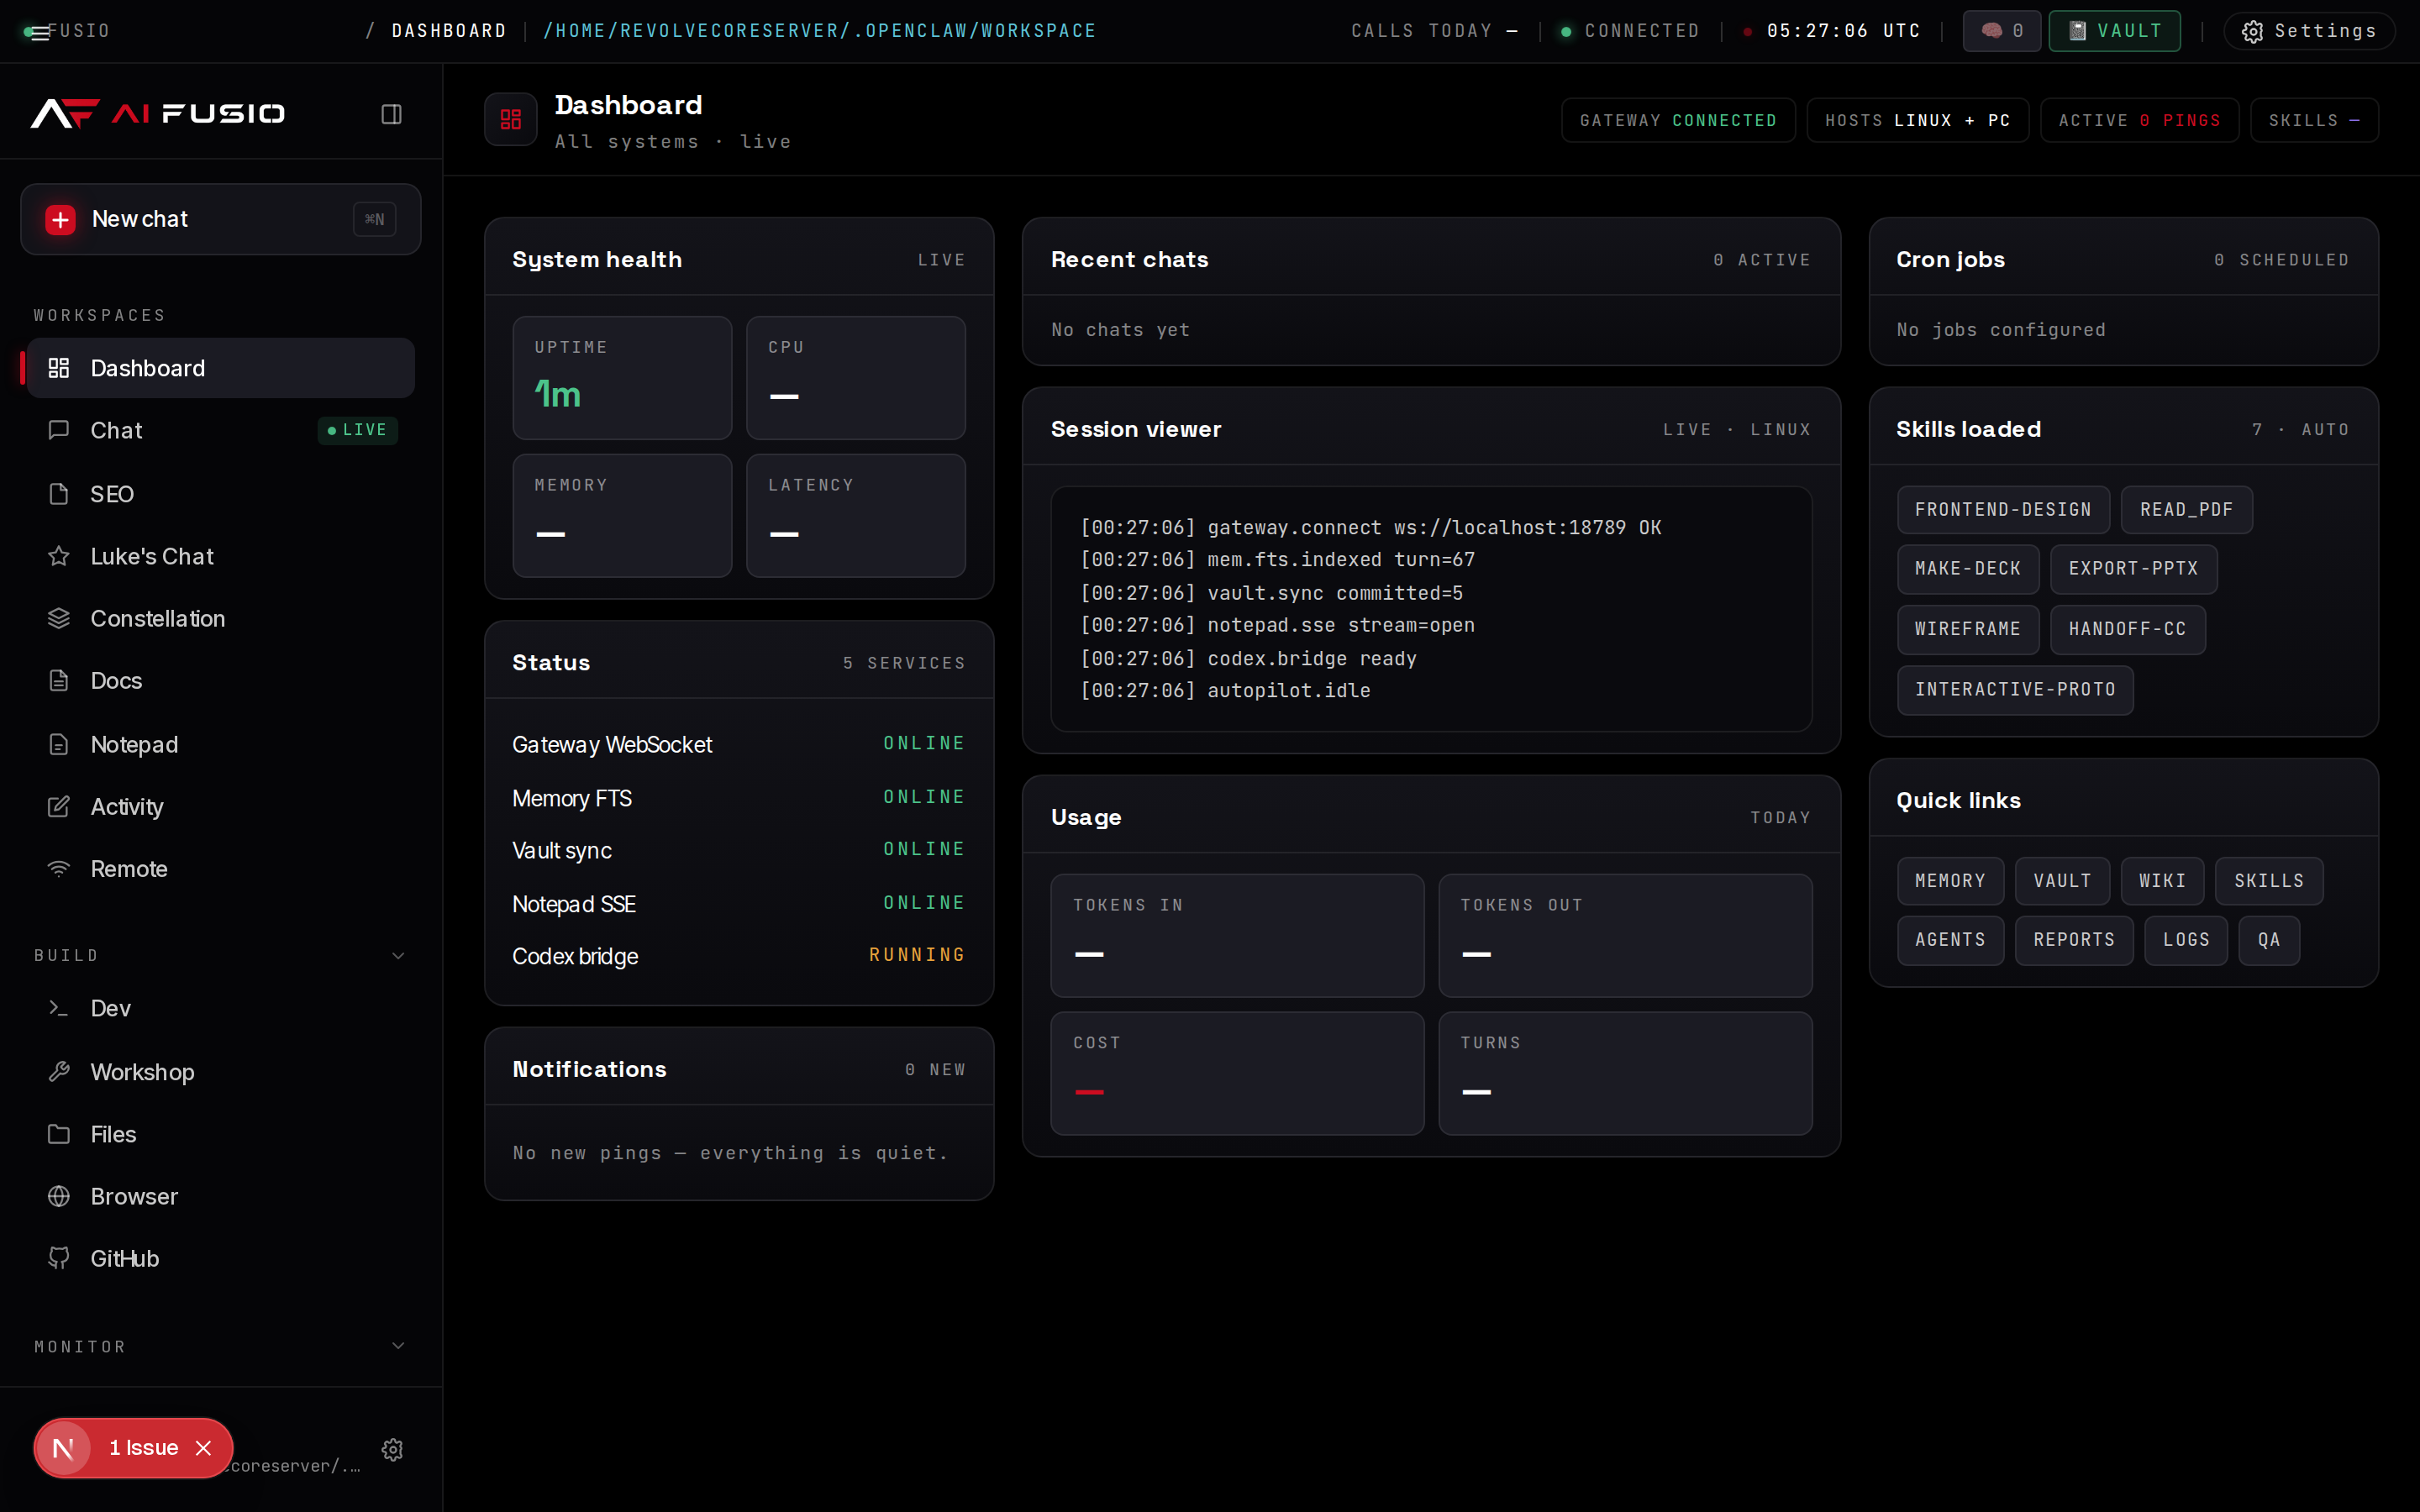
Task: Open the Dashboard workspace
Action: click(220, 368)
